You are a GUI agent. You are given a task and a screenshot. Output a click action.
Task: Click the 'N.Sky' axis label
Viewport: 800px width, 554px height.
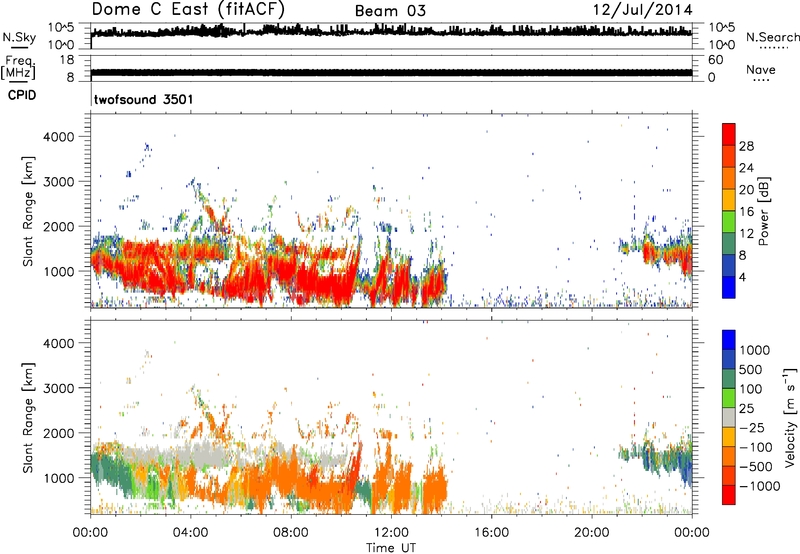[19, 37]
